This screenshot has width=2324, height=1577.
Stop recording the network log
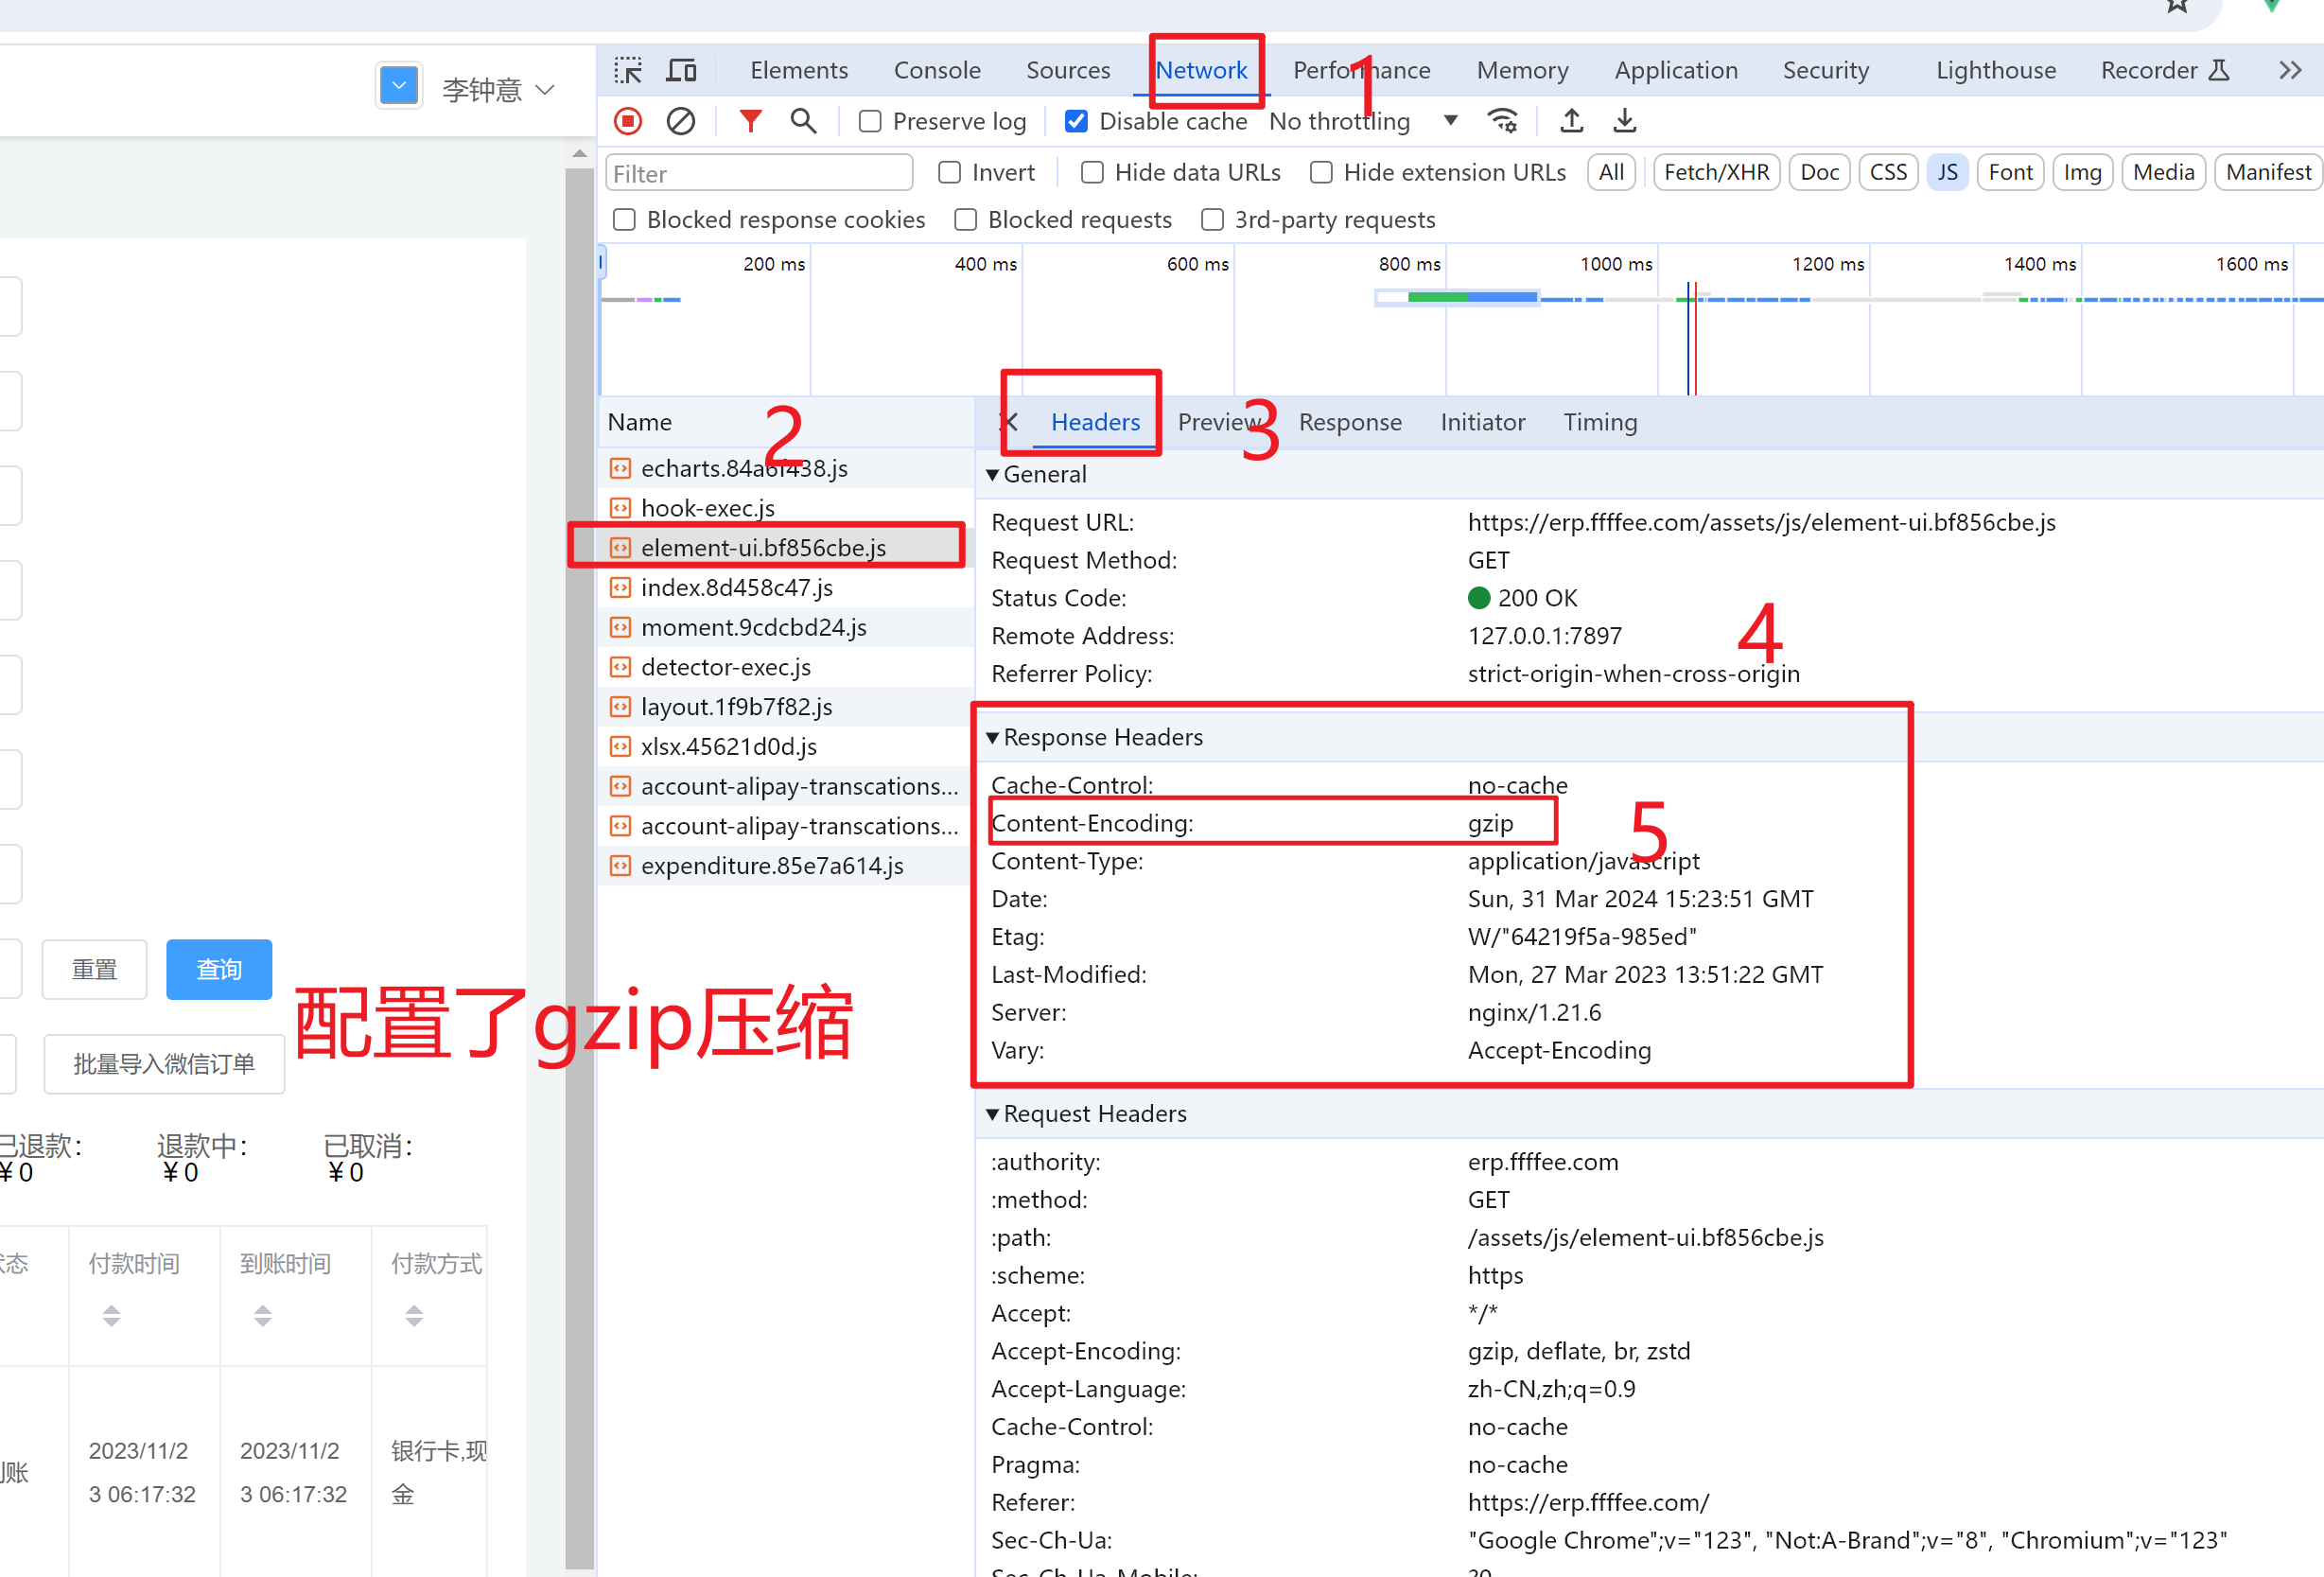(628, 121)
